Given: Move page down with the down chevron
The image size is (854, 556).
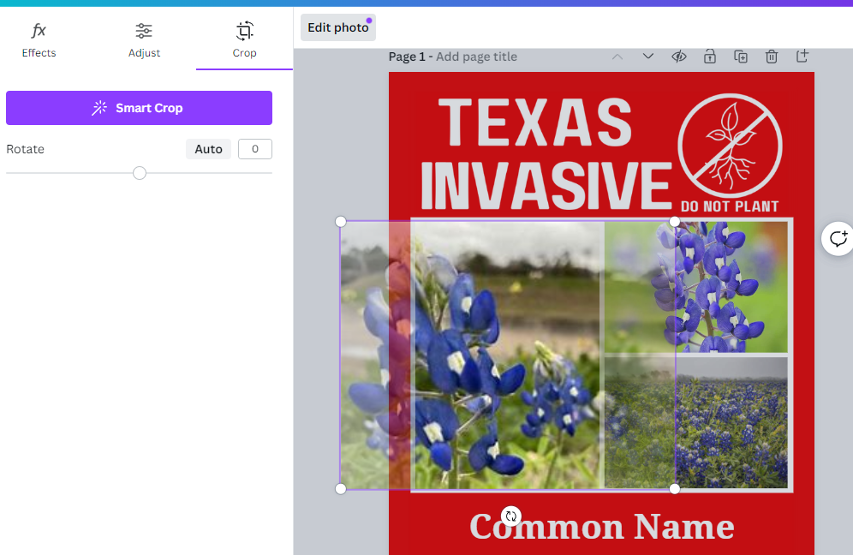Looking at the screenshot, I should [648, 57].
